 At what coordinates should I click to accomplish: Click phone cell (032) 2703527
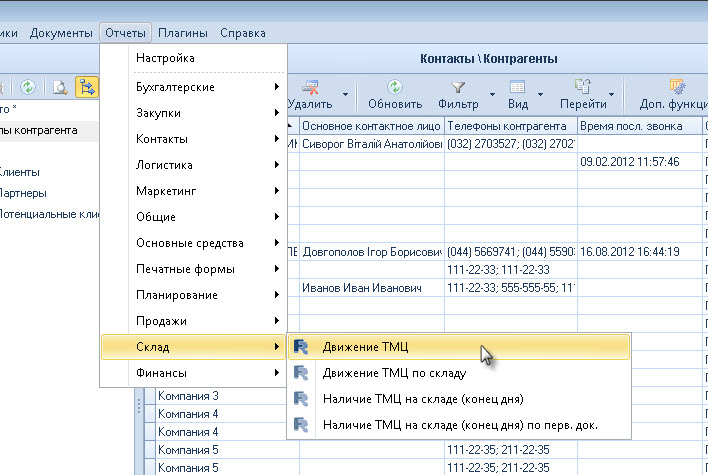tap(511, 144)
